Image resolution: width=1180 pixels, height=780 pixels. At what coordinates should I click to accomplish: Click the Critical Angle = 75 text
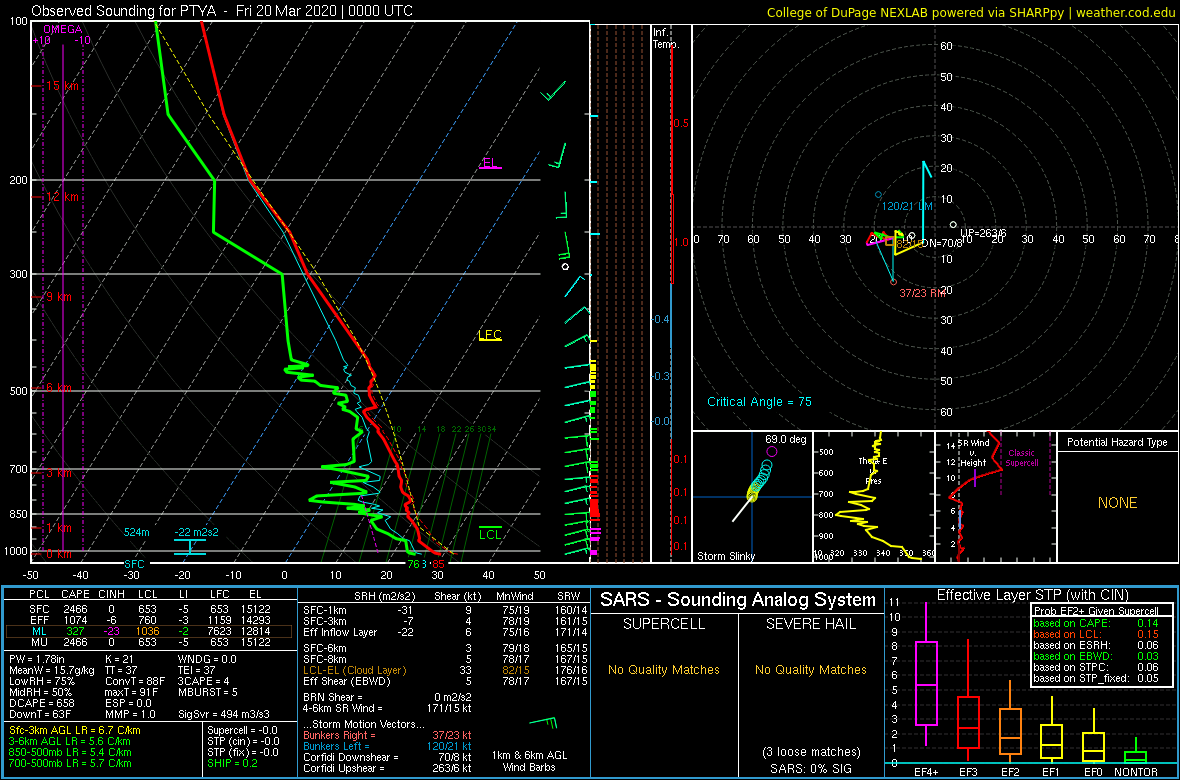pyautogui.click(x=759, y=402)
